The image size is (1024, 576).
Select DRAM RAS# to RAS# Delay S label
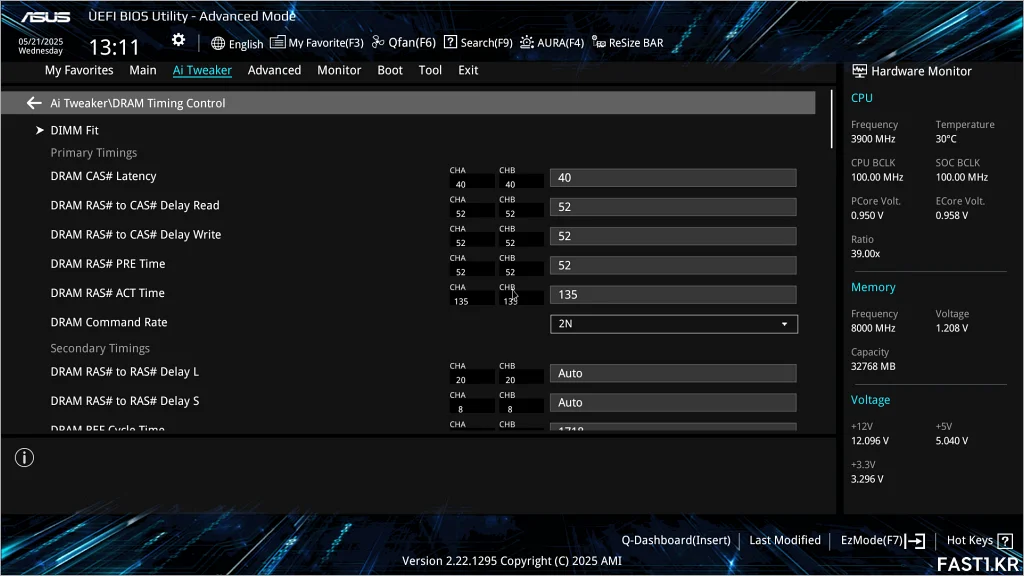click(125, 401)
